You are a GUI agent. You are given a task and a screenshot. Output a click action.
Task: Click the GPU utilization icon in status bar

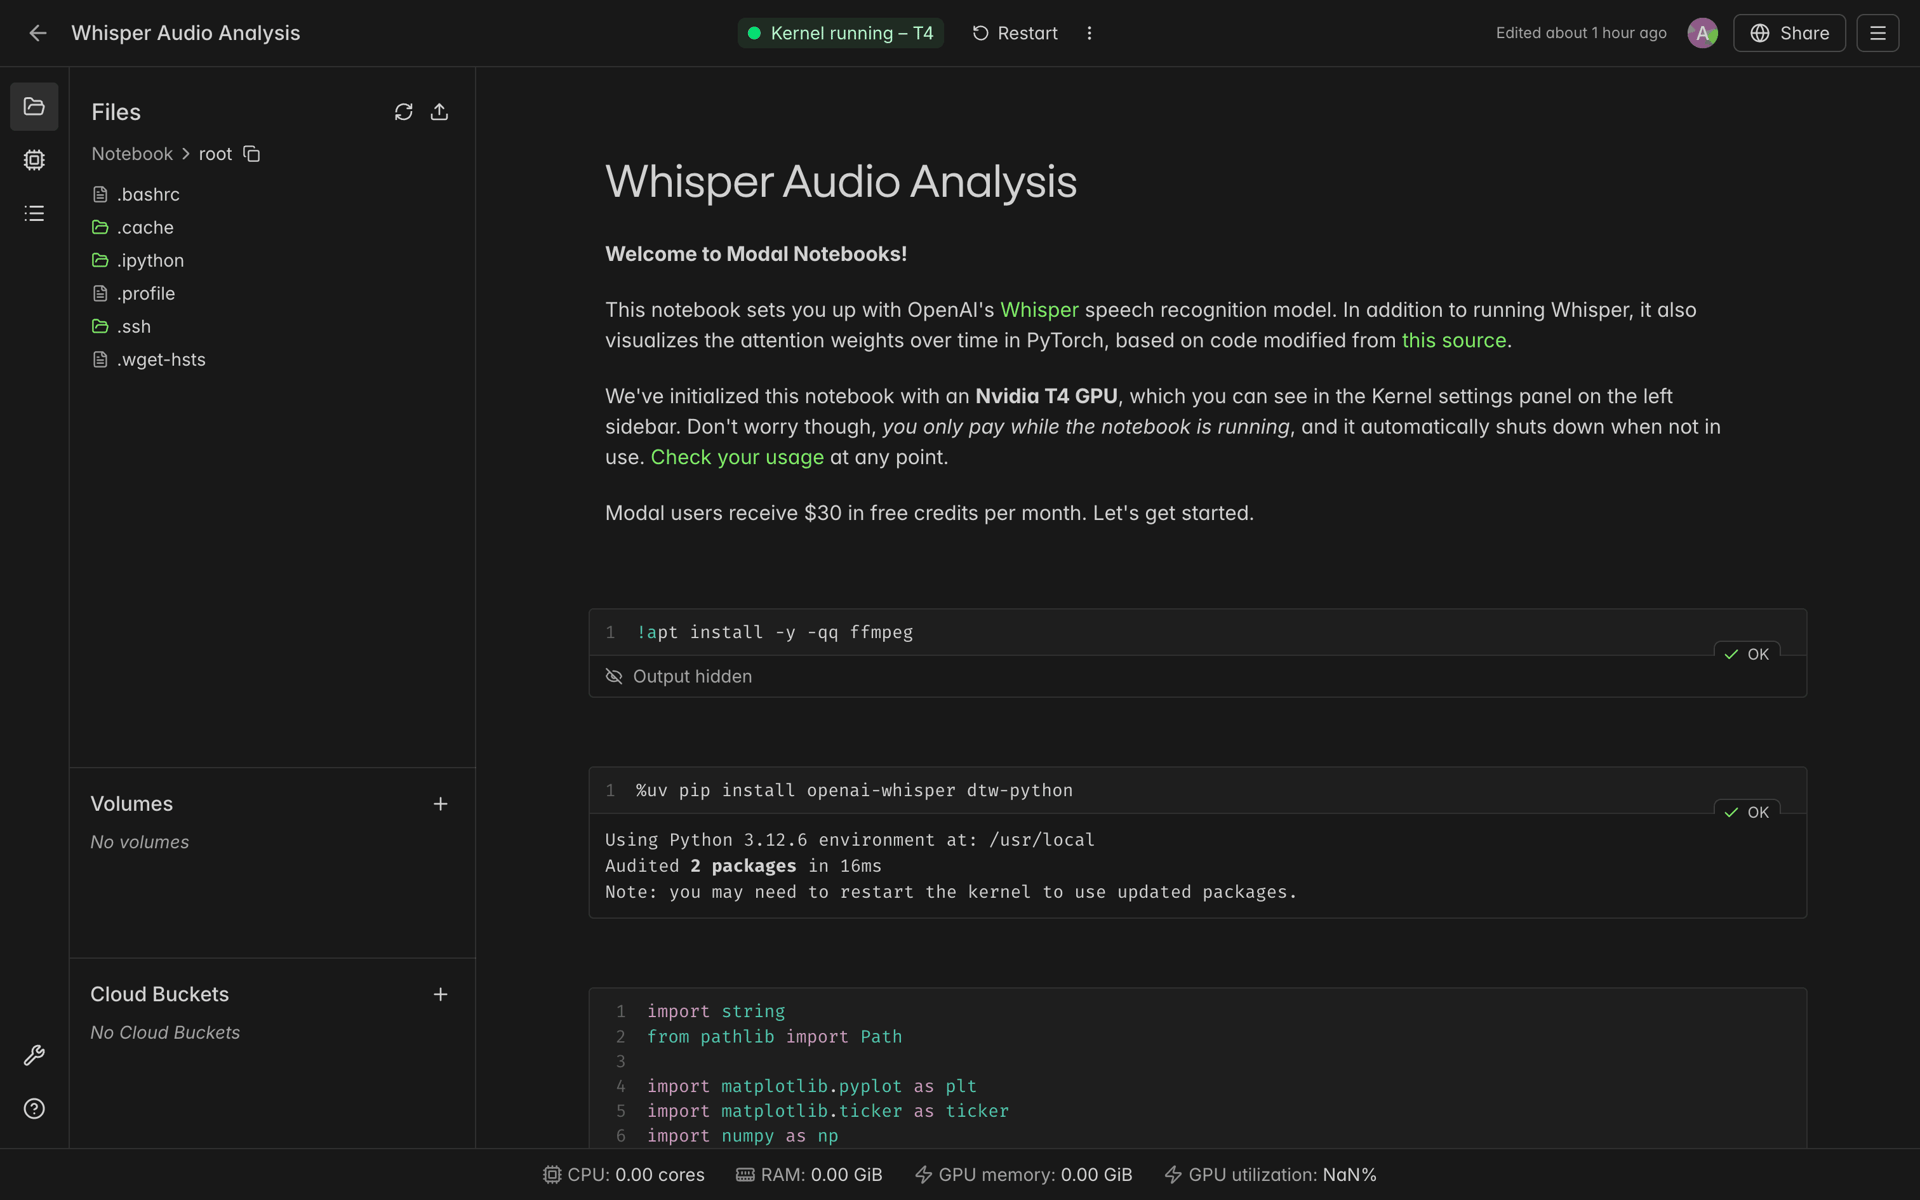(1173, 1175)
